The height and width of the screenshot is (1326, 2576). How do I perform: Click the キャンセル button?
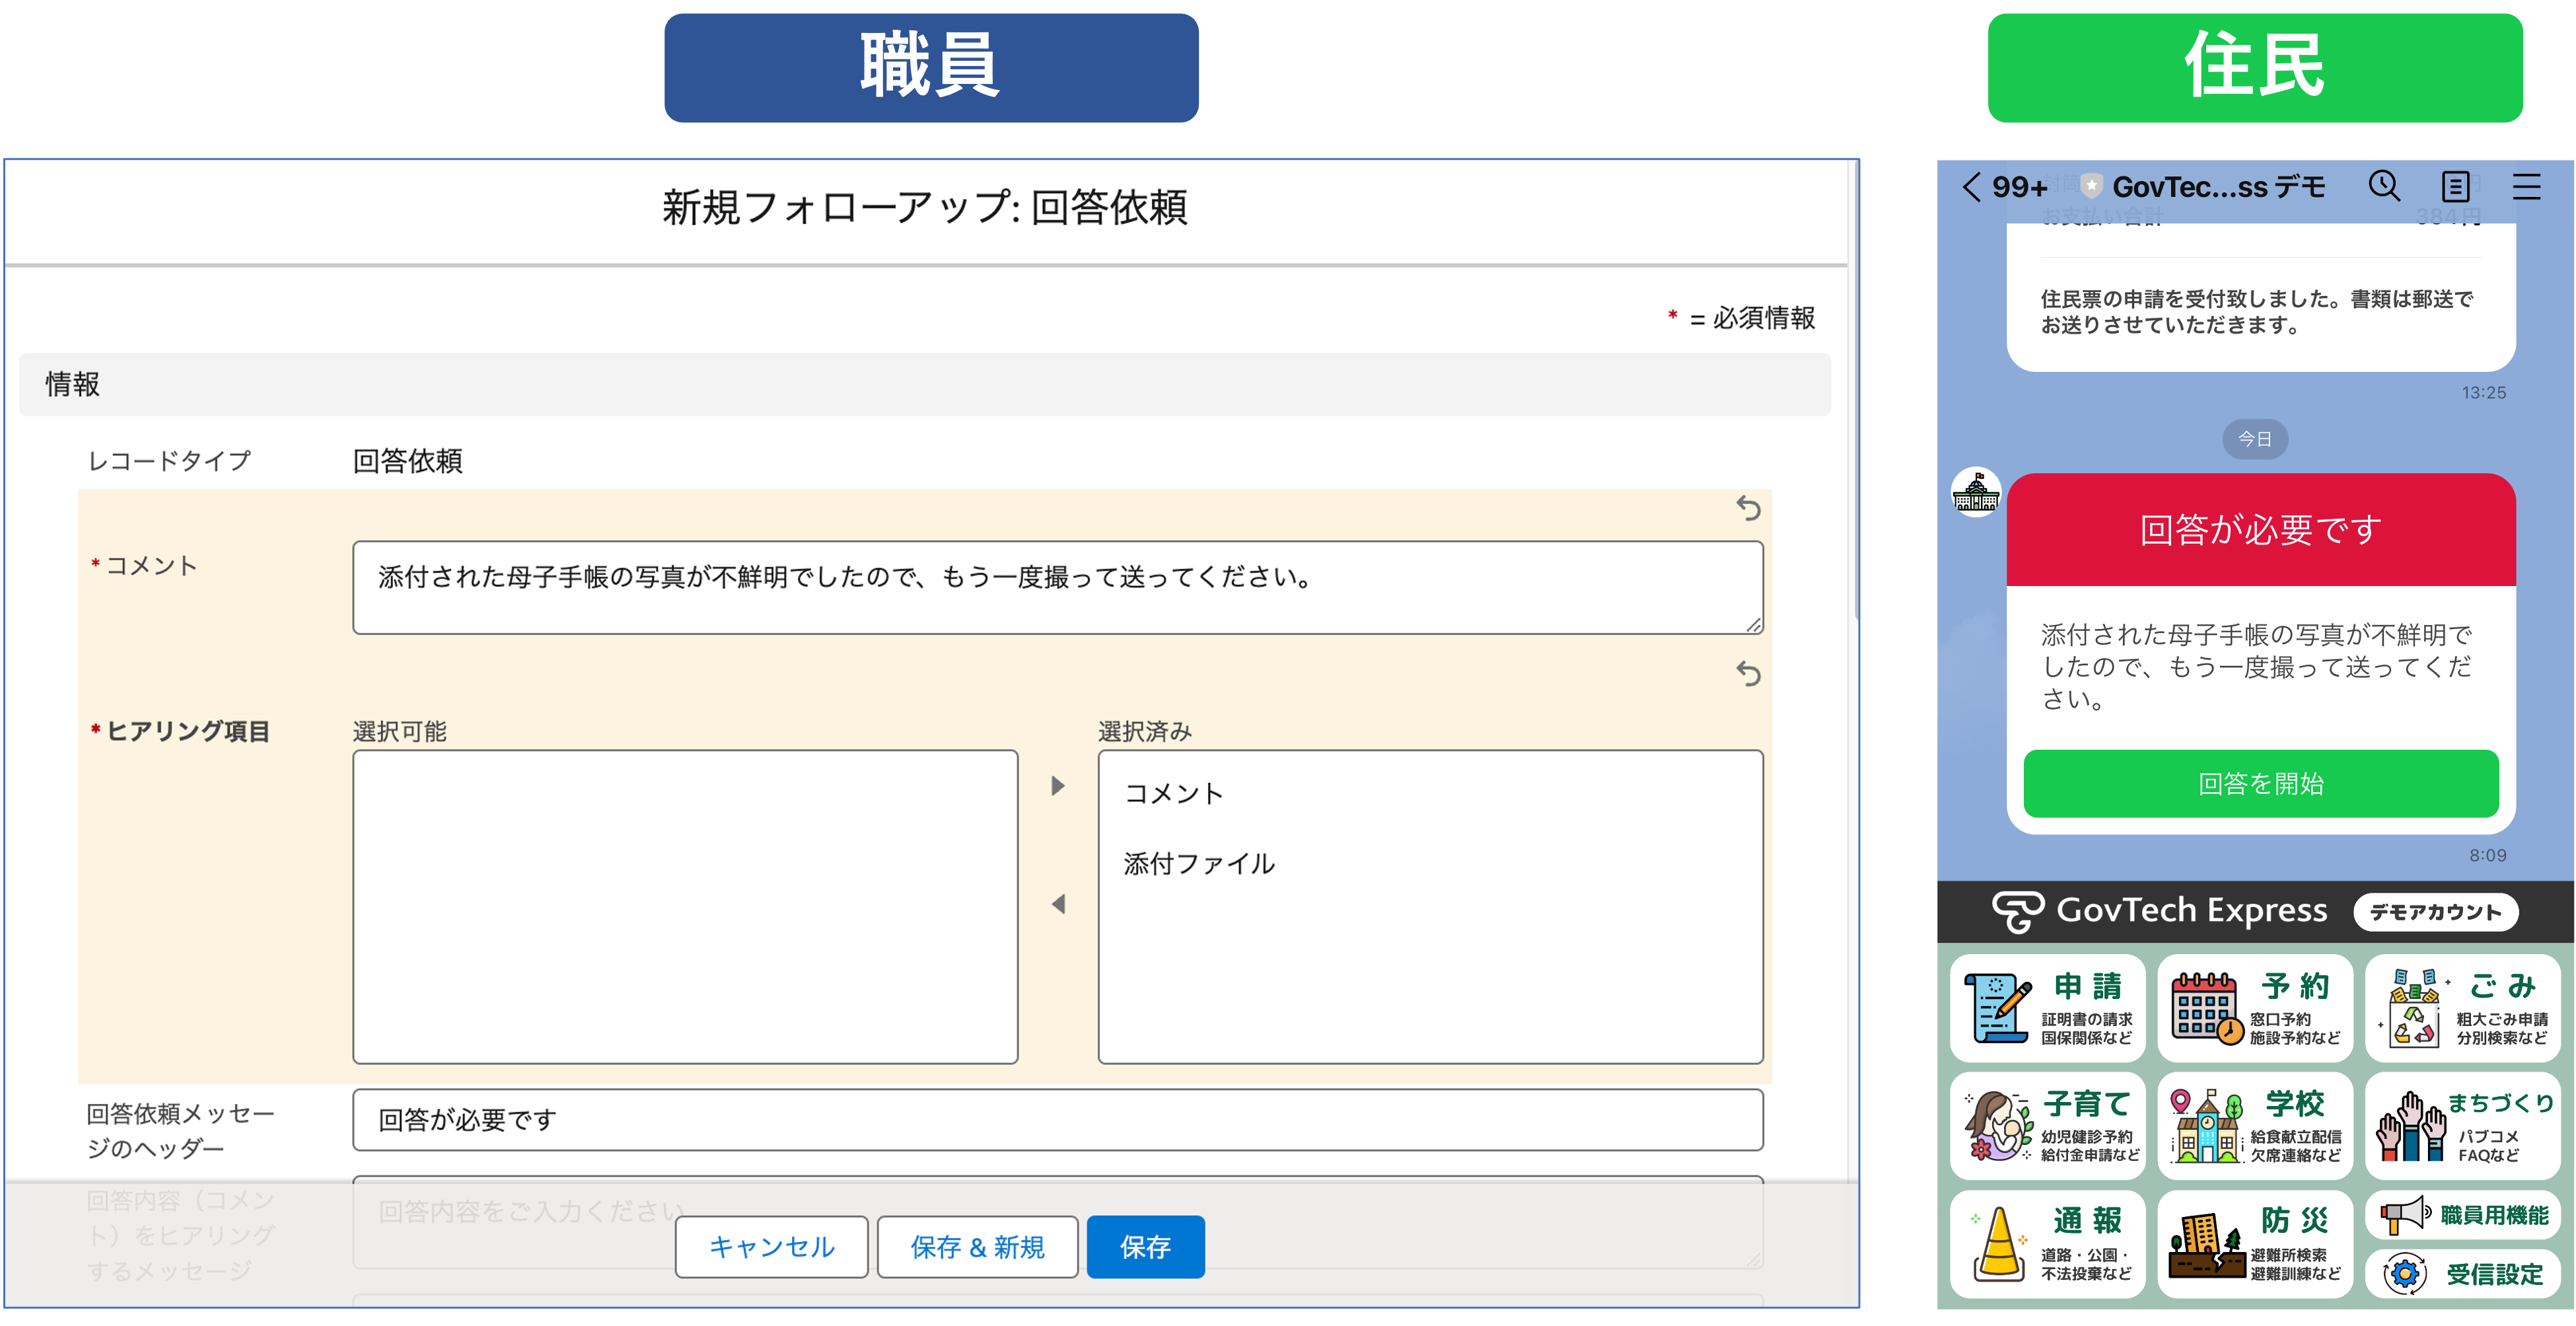click(x=771, y=1247)
